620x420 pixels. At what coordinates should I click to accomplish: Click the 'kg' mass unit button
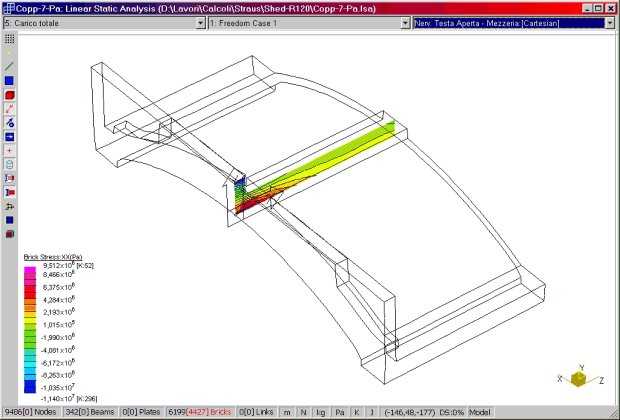pos(320,412)
